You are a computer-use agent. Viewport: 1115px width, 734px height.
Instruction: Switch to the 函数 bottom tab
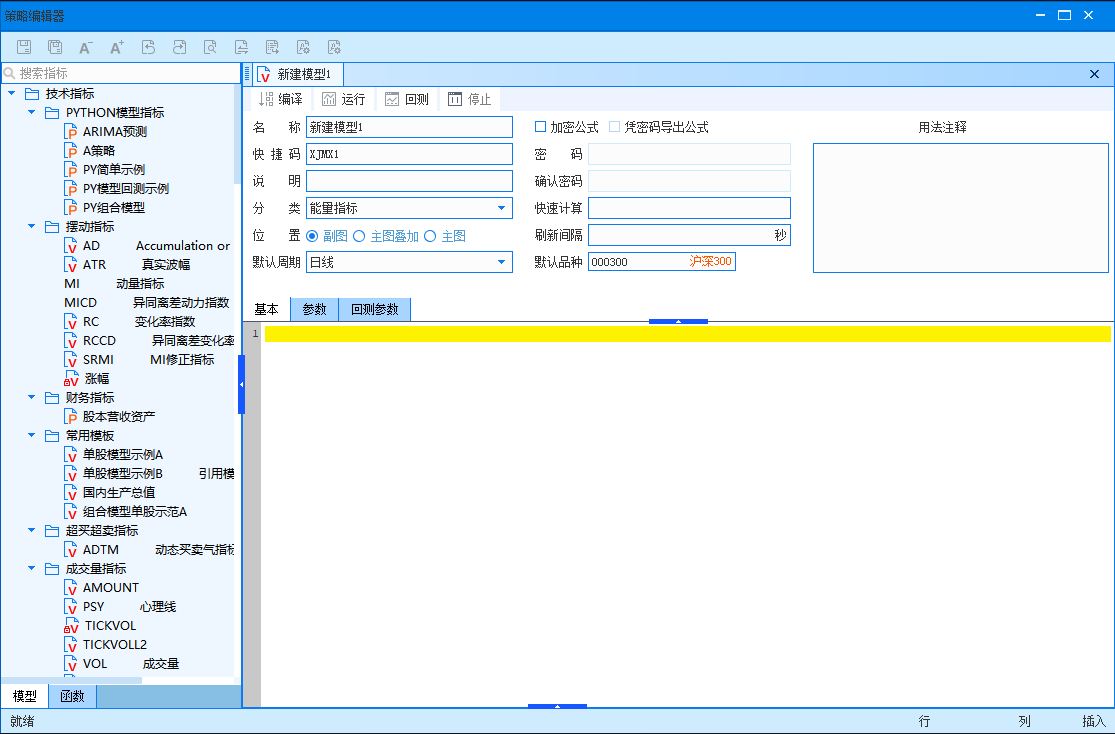coord(73,696)
